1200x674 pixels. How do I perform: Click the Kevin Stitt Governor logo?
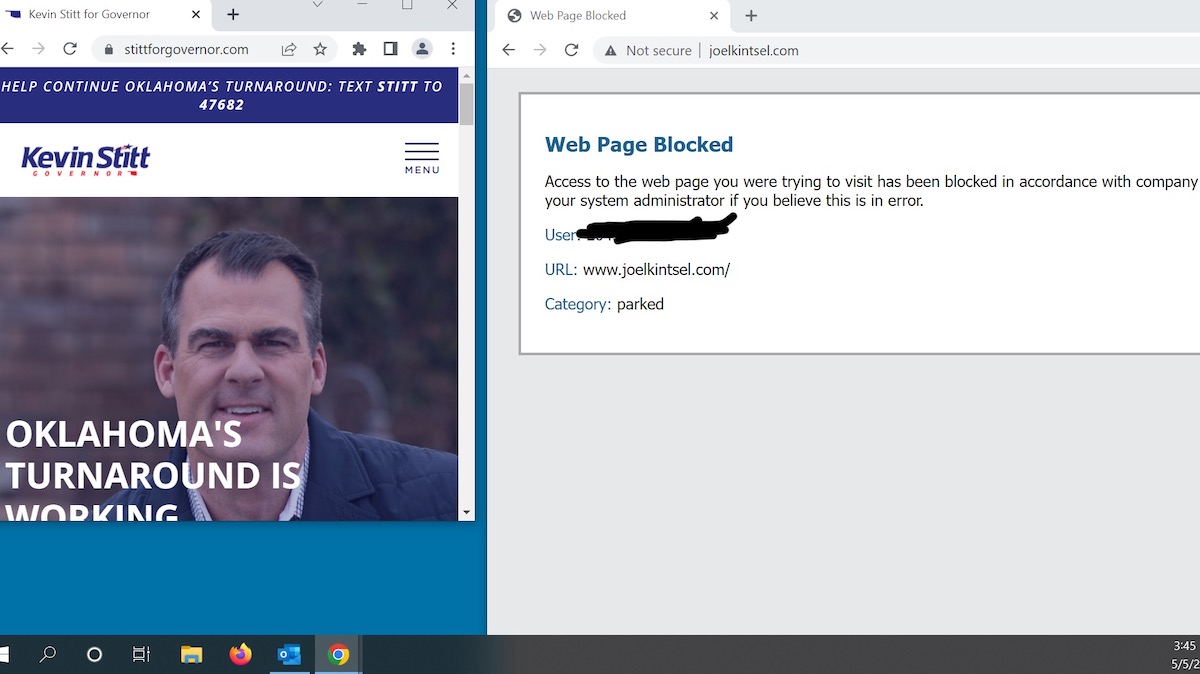(x=85, y=160)
